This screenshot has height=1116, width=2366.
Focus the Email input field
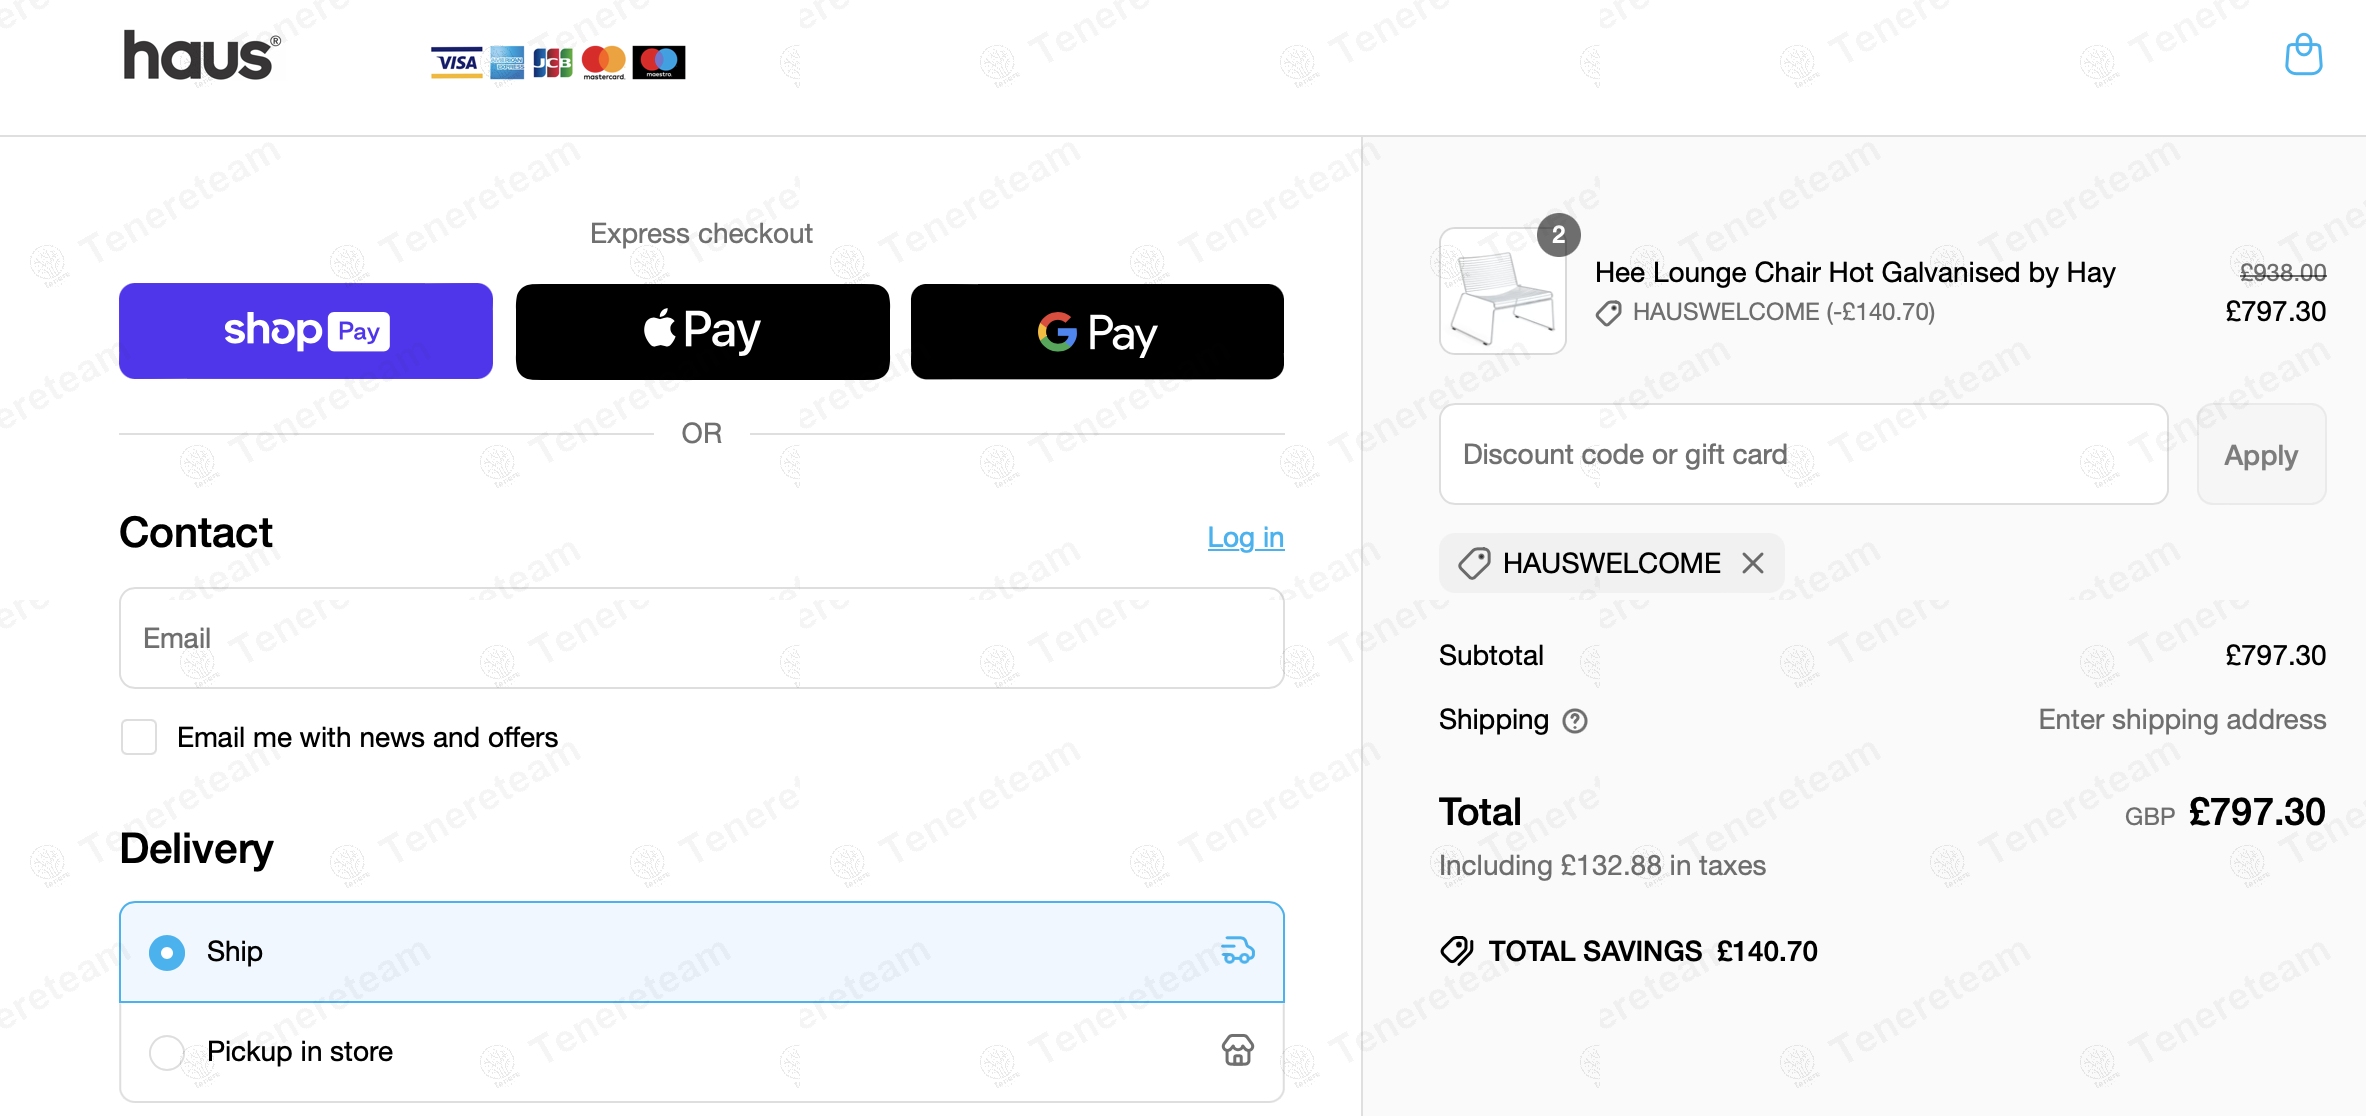701,638
